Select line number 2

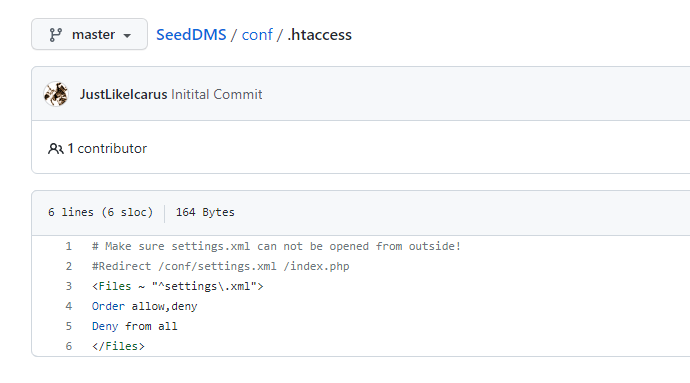(x=69, y=266)
